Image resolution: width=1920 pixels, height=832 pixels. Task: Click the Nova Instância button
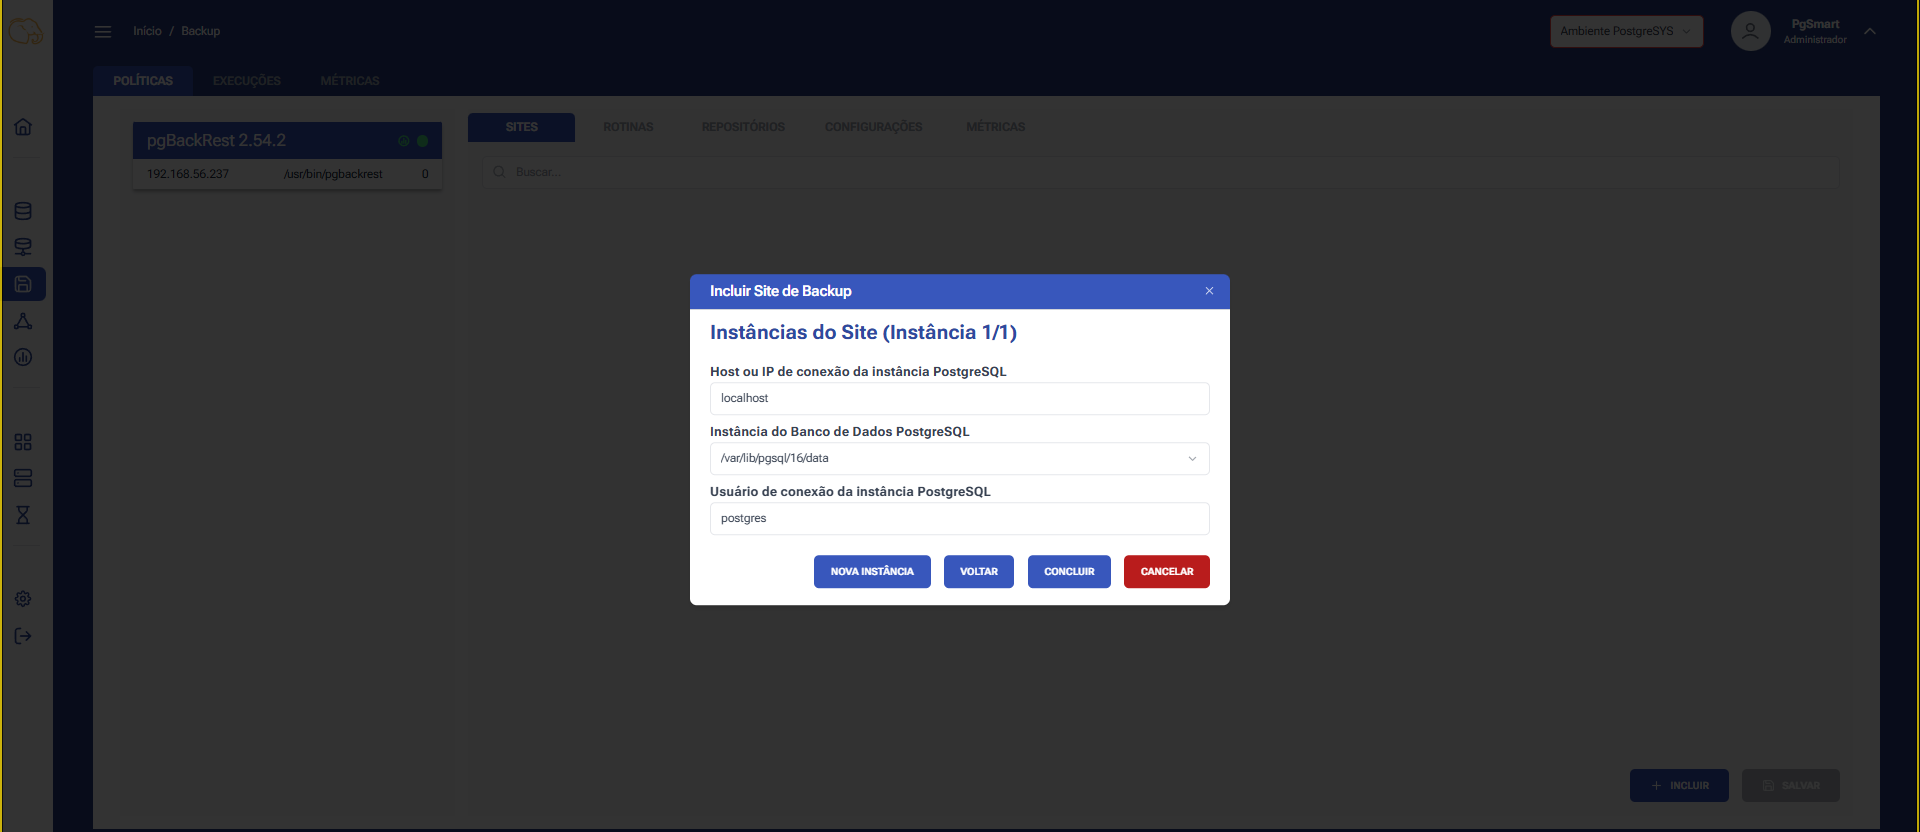[x=872, y=572]
